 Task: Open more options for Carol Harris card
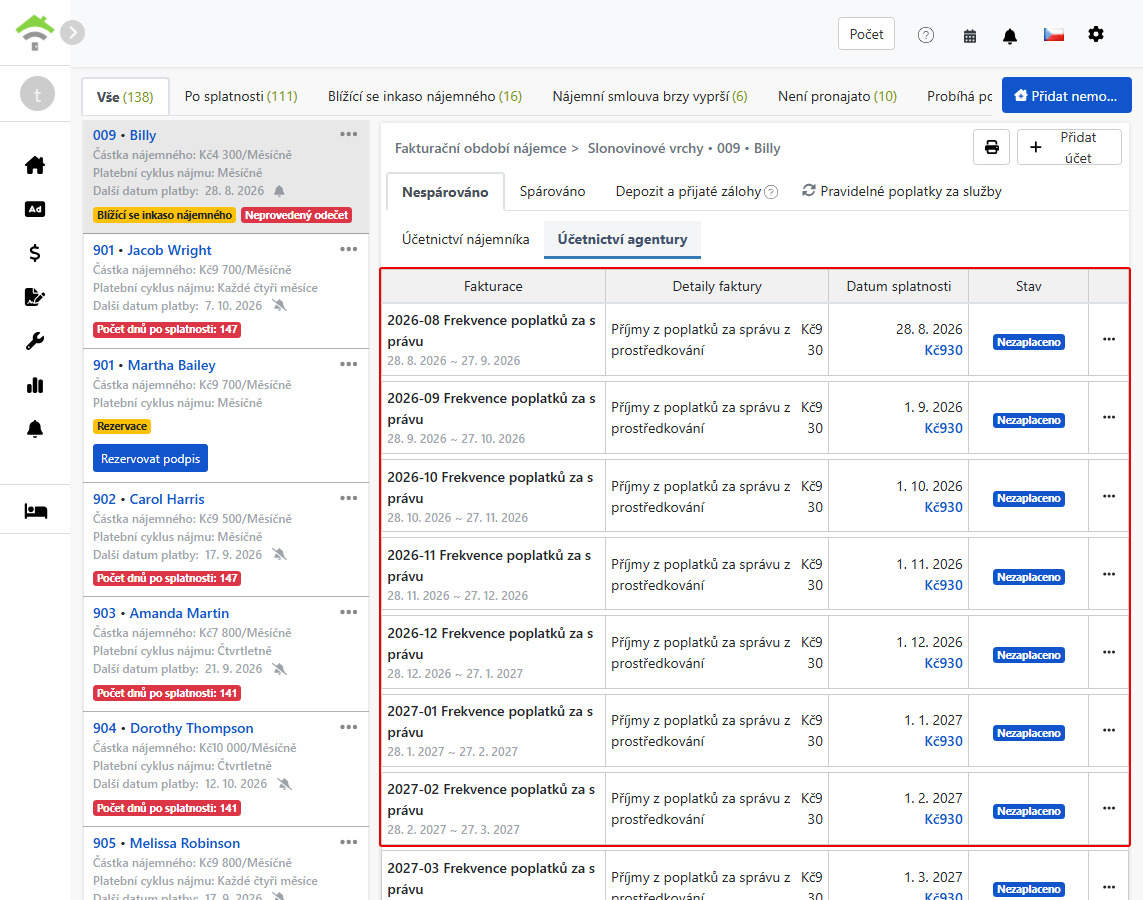348,498
